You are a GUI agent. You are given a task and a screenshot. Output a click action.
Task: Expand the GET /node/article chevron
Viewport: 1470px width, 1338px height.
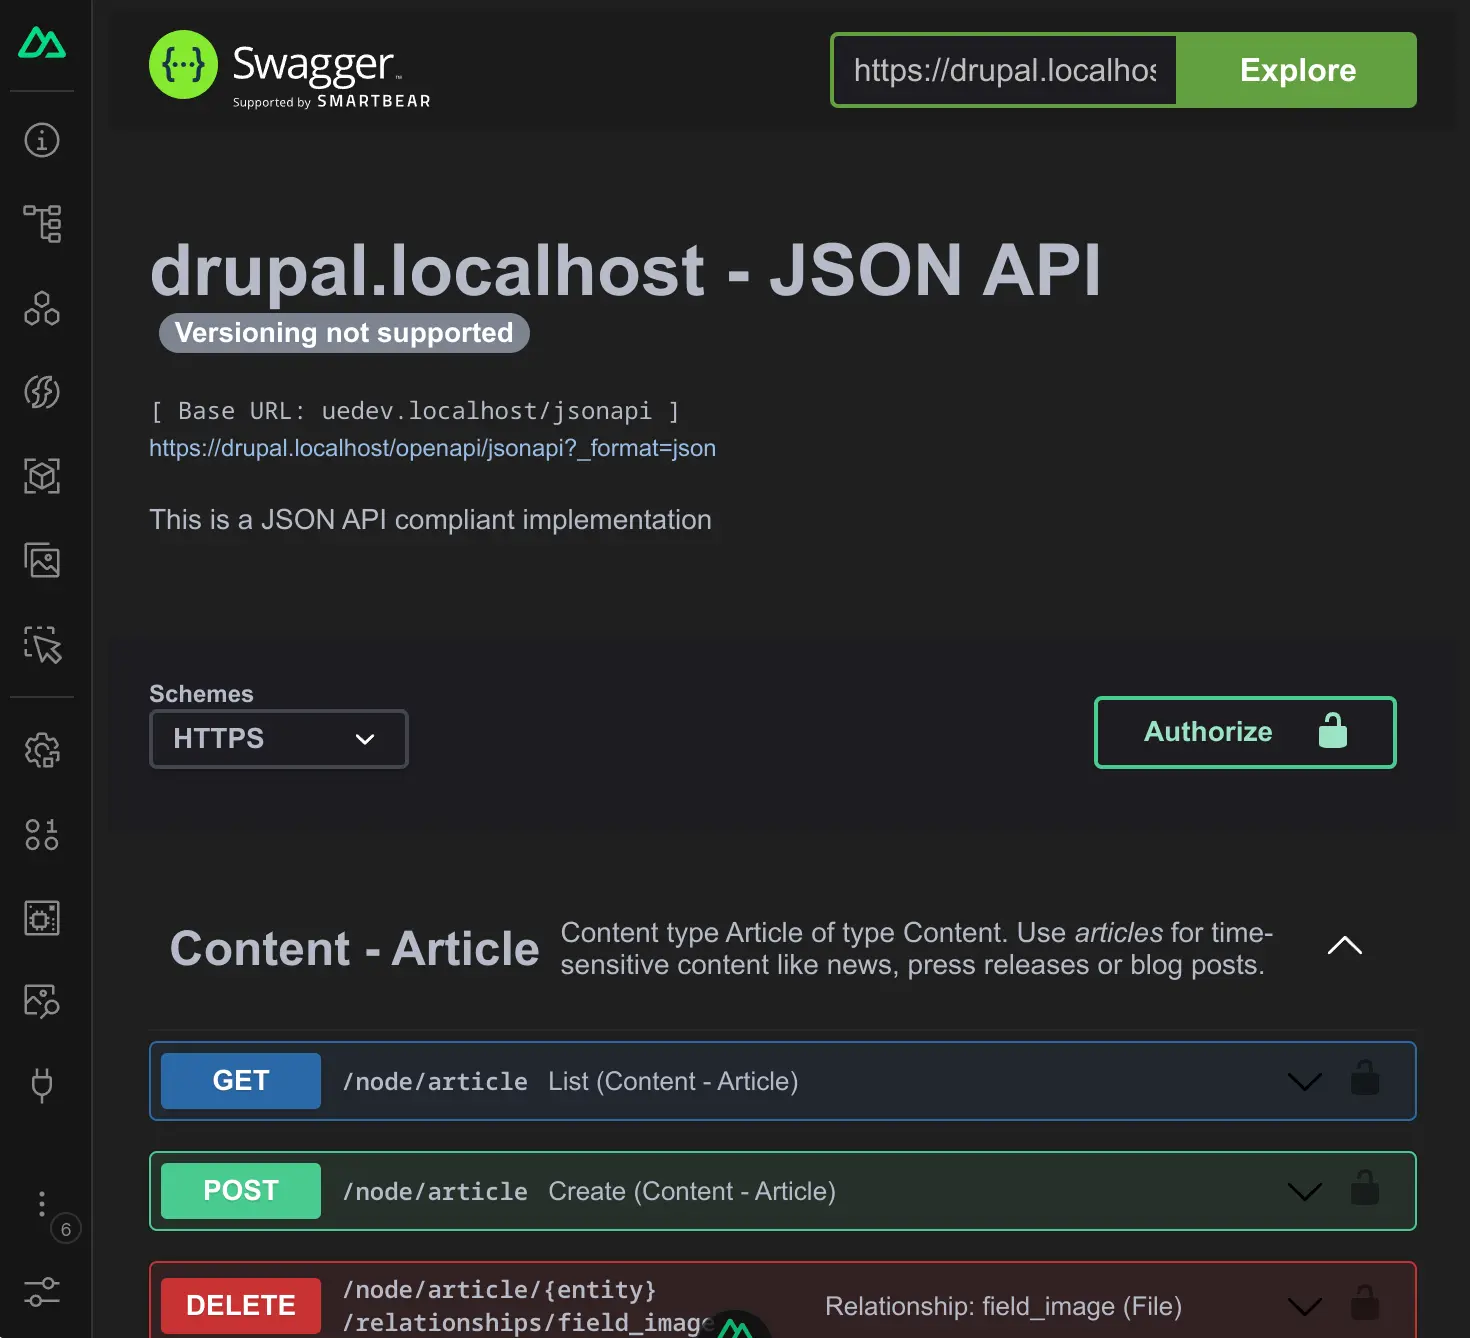coord(1305,1082)
